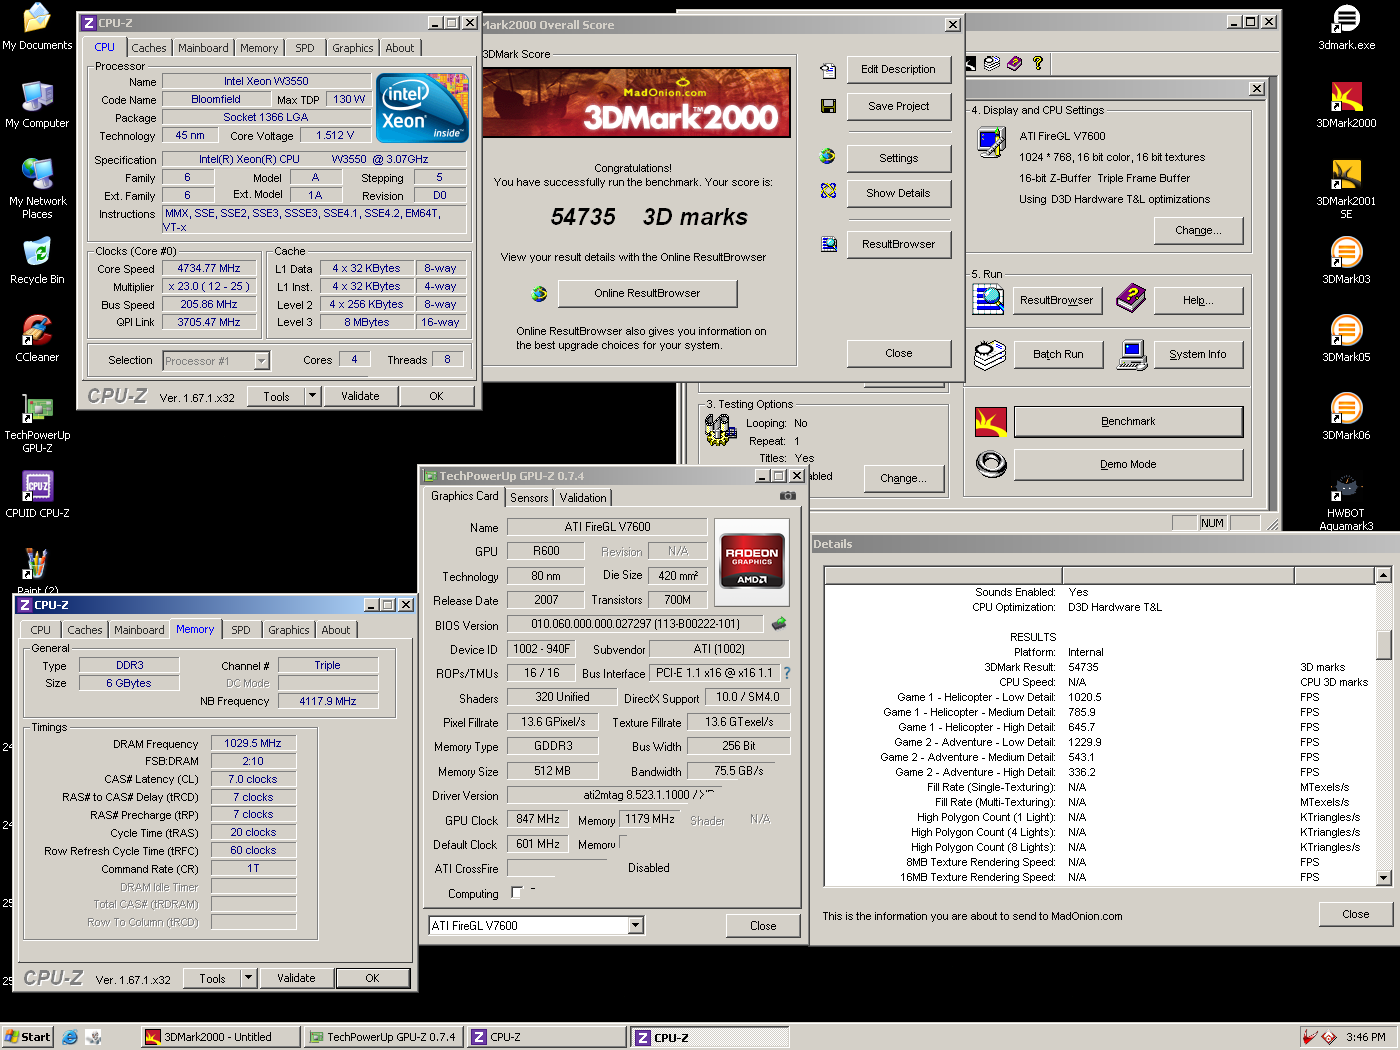This screenshot has height=1050, width=1400.
Task: Open 3DMark05 desktop shortcut
Action: coord(1346,339)
